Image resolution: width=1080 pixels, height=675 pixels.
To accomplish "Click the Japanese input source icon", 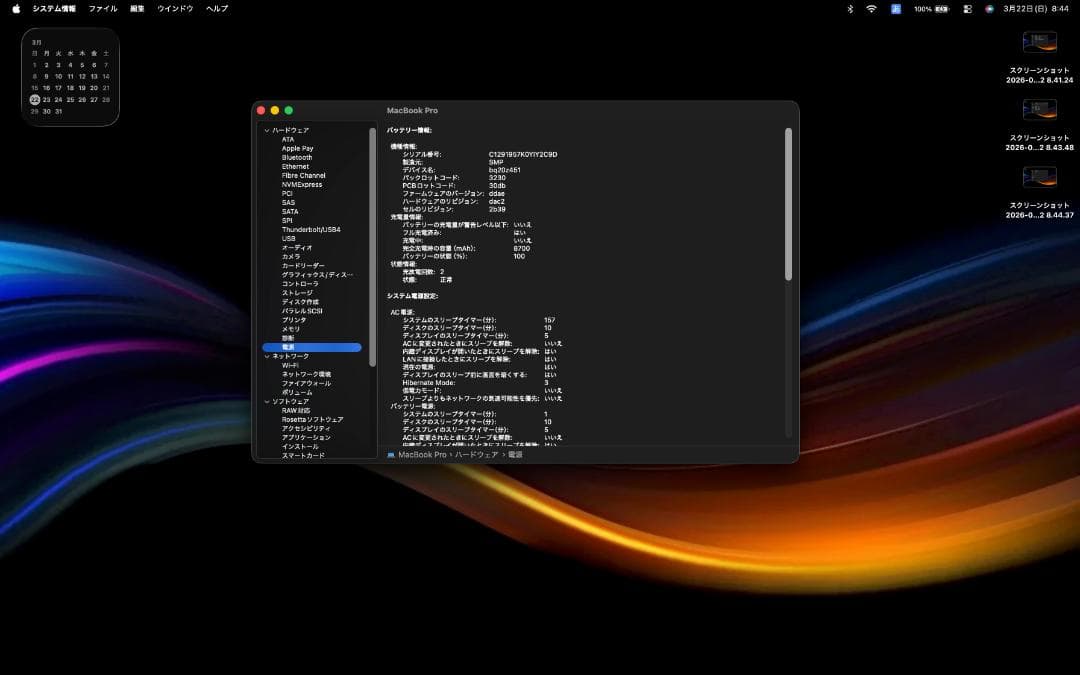I will (895, 9).
